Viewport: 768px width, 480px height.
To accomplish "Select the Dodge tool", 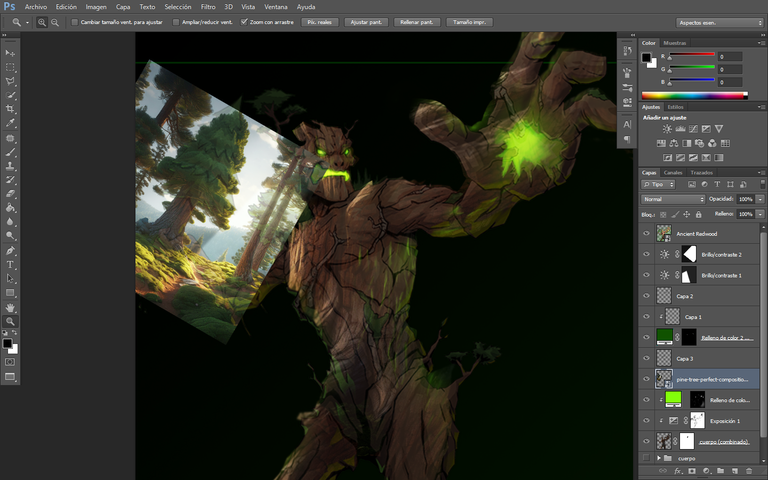I will (x=10, y=236).
